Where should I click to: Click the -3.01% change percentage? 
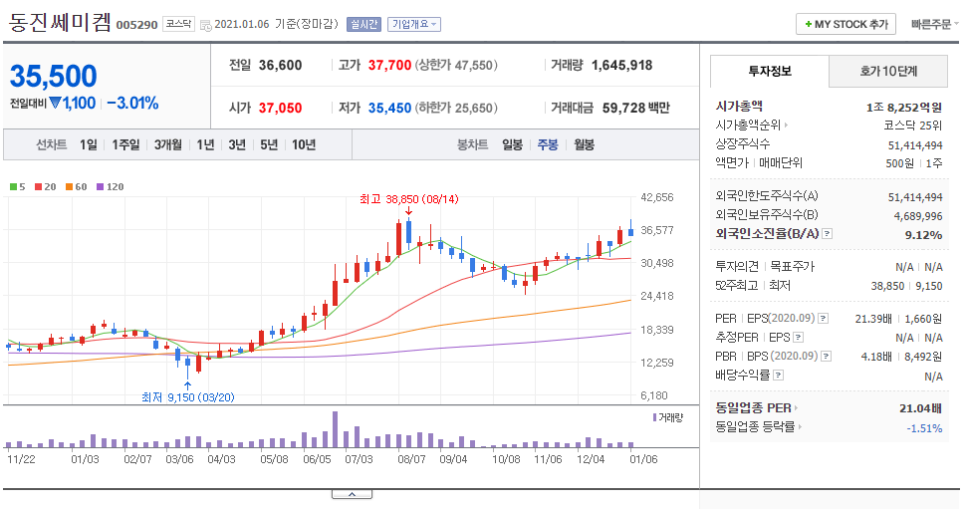point(132,103)
